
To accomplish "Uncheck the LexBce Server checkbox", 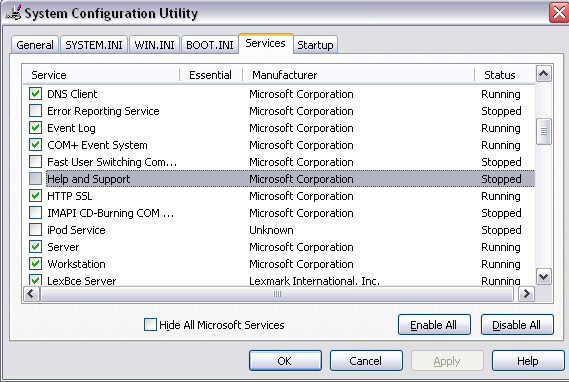I will coord(35,280).
